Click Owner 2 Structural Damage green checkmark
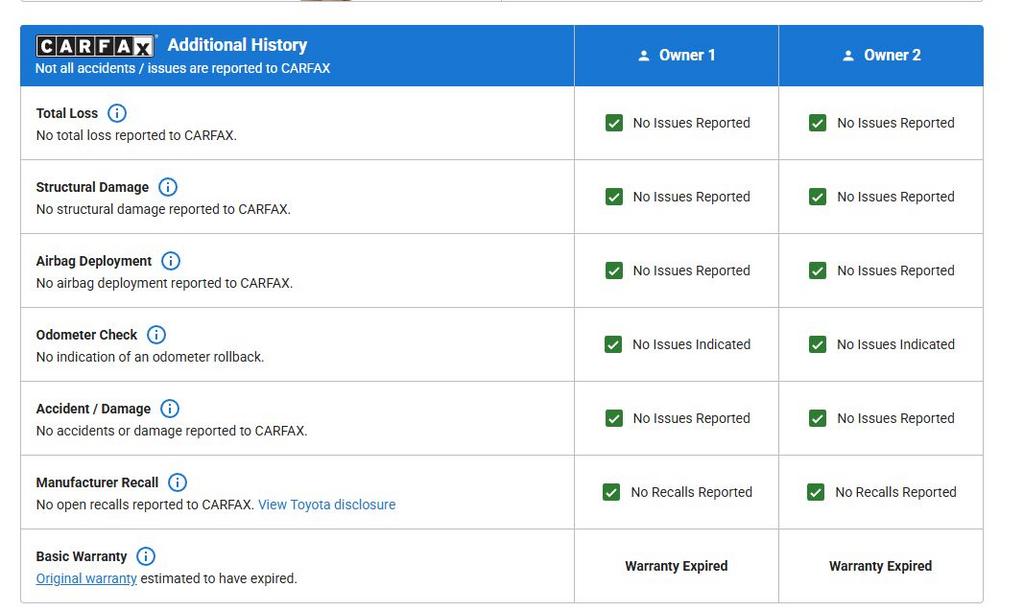 click(x=818, y=197)
